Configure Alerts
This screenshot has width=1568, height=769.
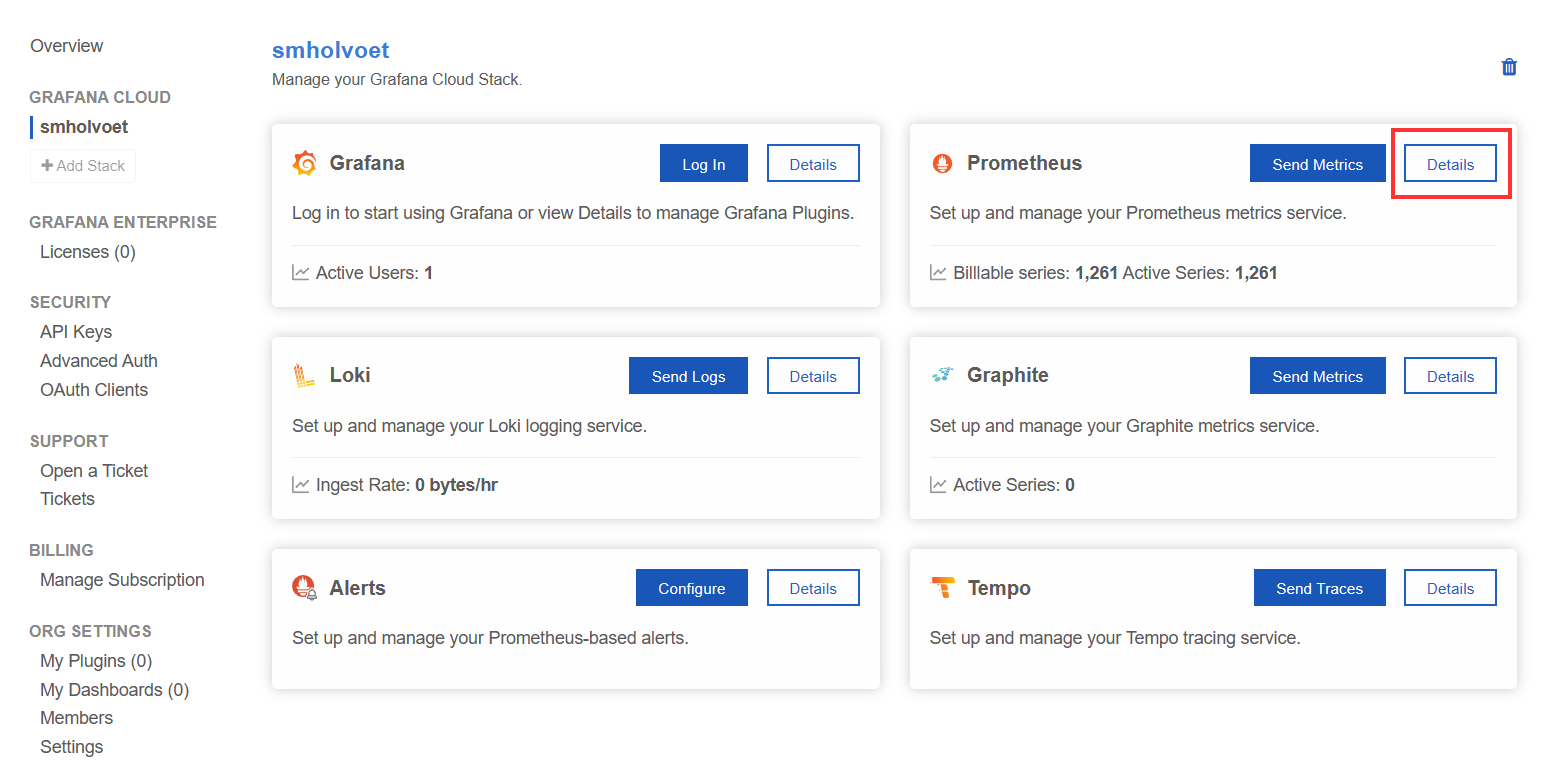click(x=692, y=587)
